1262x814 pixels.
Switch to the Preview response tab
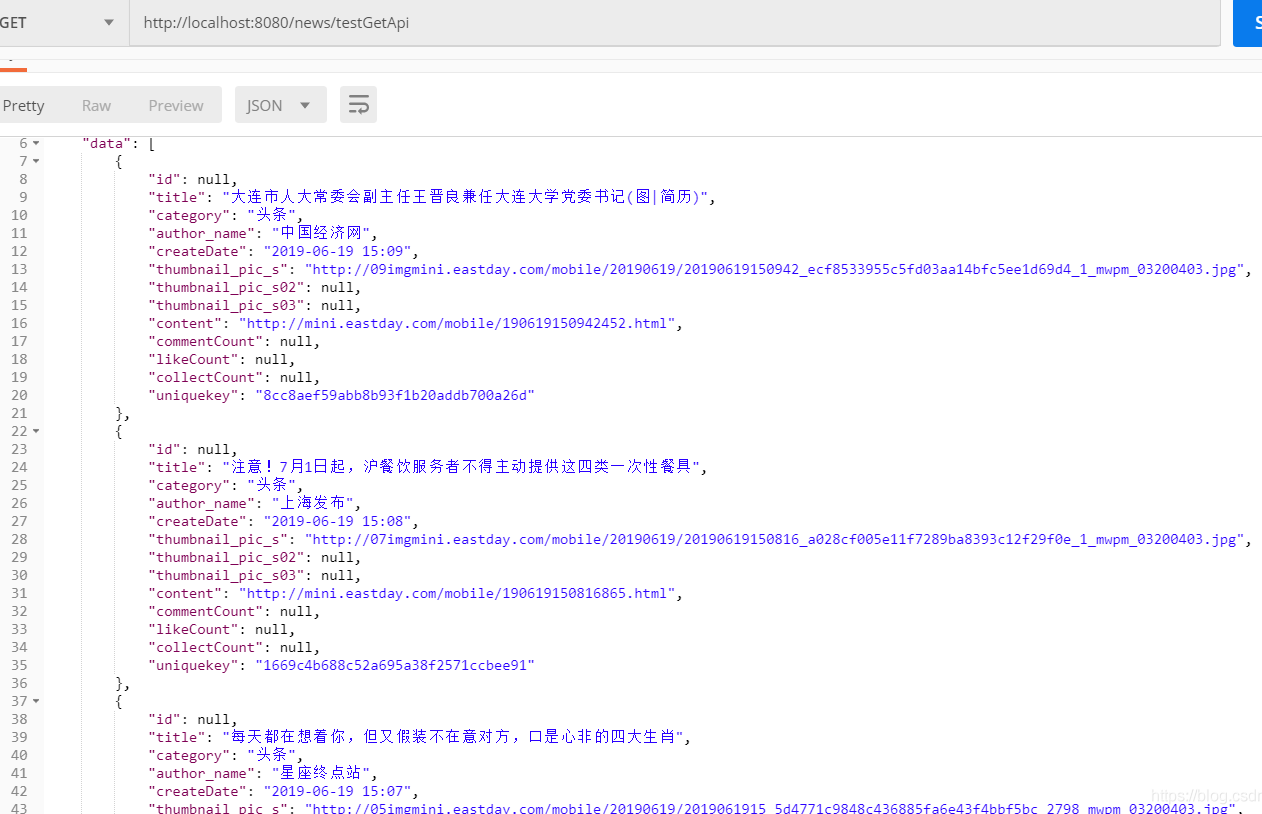point(175,104)
